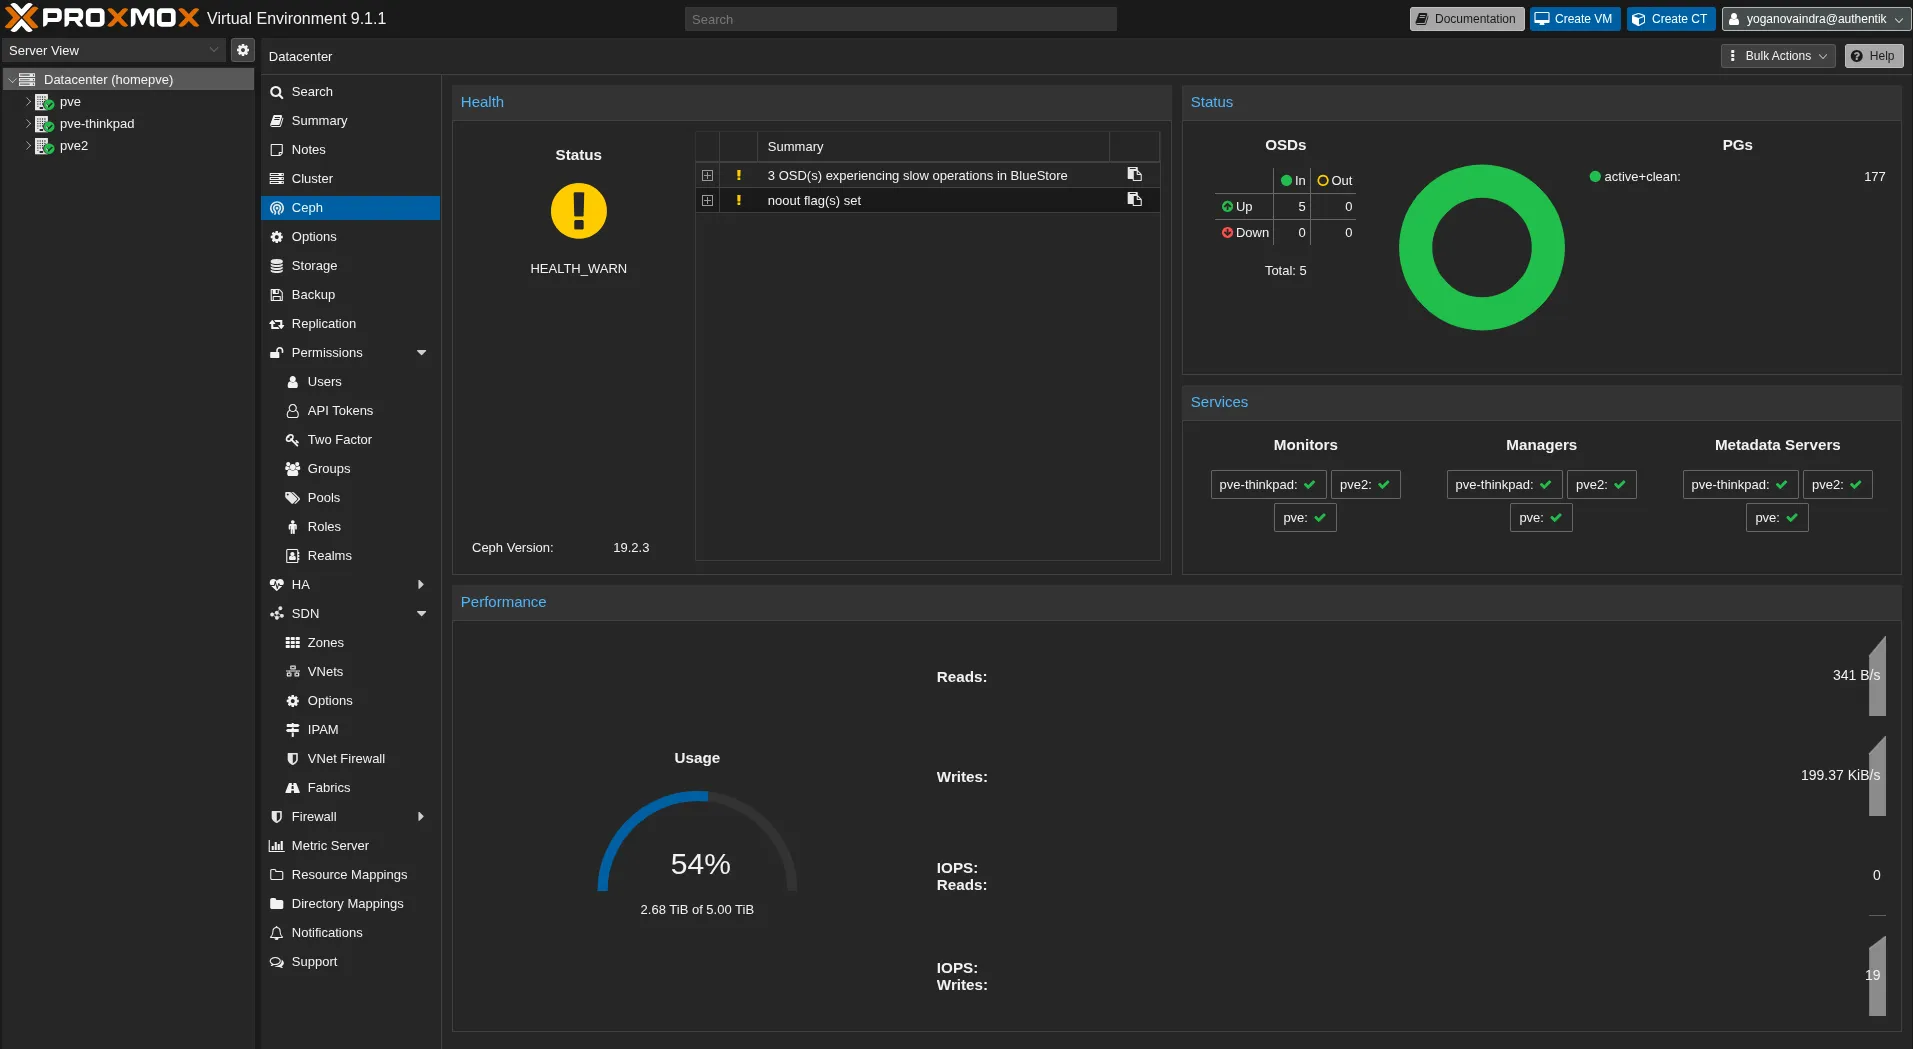Click the Zones grid icon
This screenshot has height=1049, width=1913.
pos(293,643)
